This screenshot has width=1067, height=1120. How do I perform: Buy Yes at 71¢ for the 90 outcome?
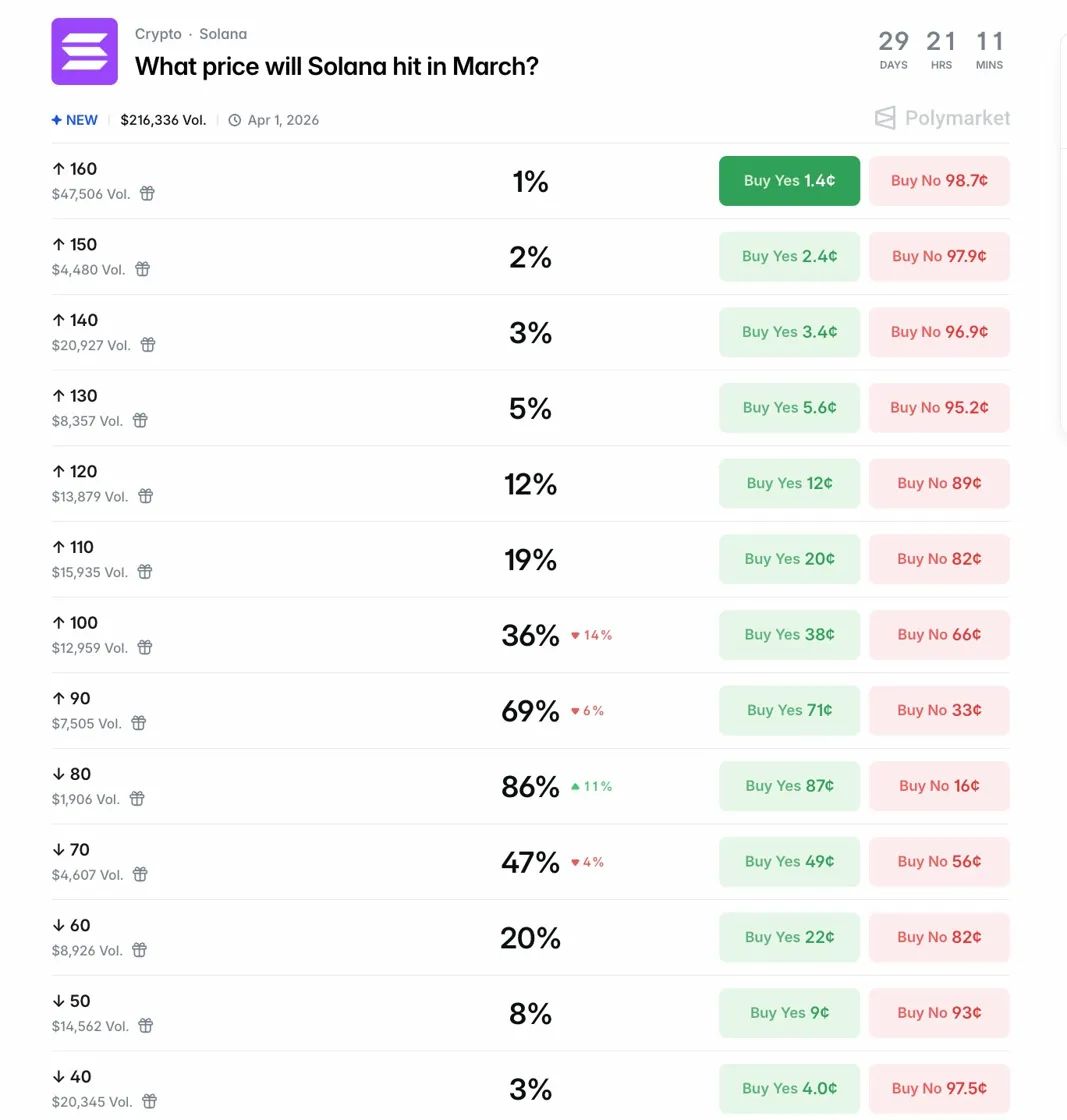tap(789, 710)
